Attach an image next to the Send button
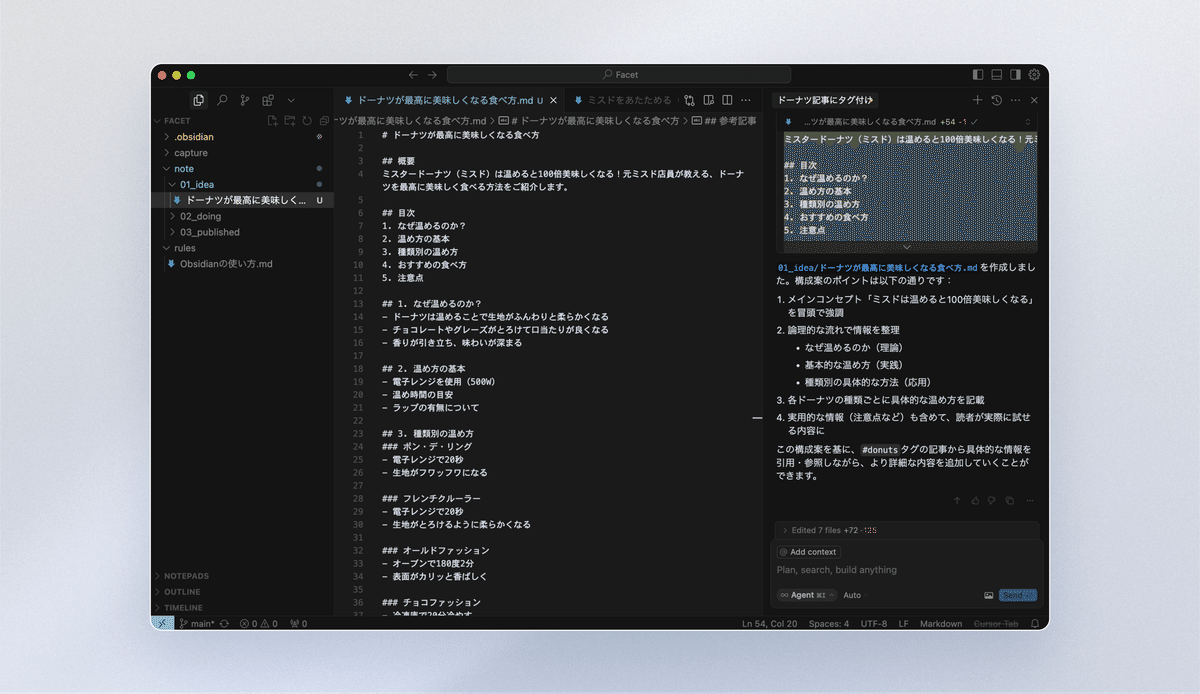 click(989, 595)
